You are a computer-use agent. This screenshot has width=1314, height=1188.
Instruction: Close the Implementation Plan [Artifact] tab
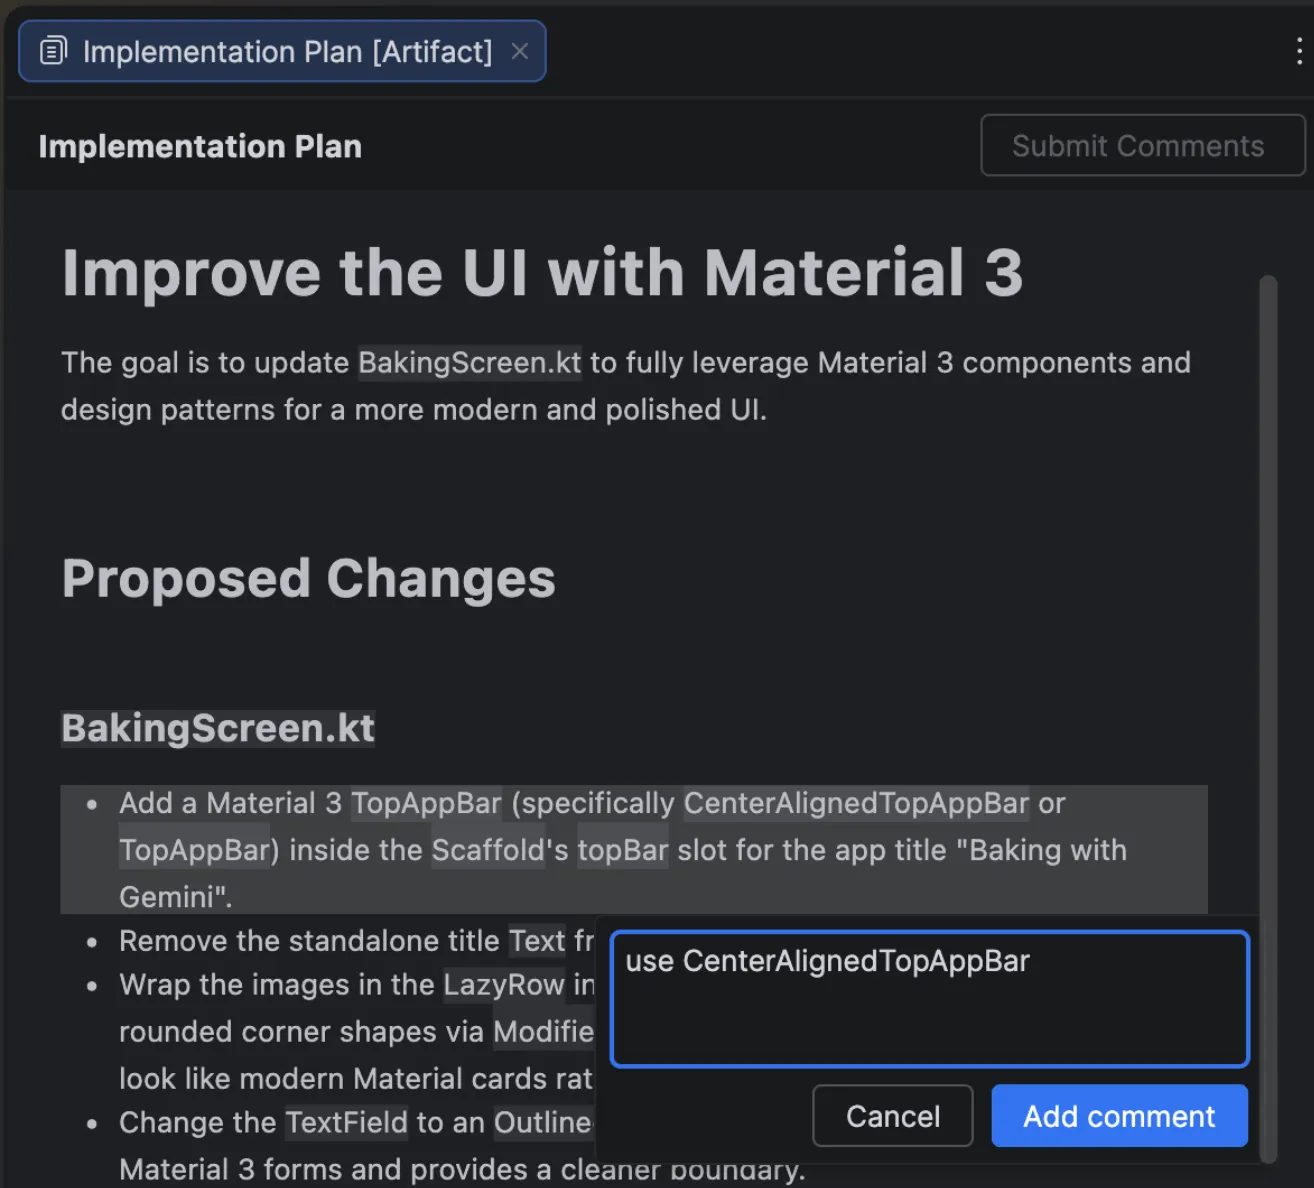pos(520,52)
